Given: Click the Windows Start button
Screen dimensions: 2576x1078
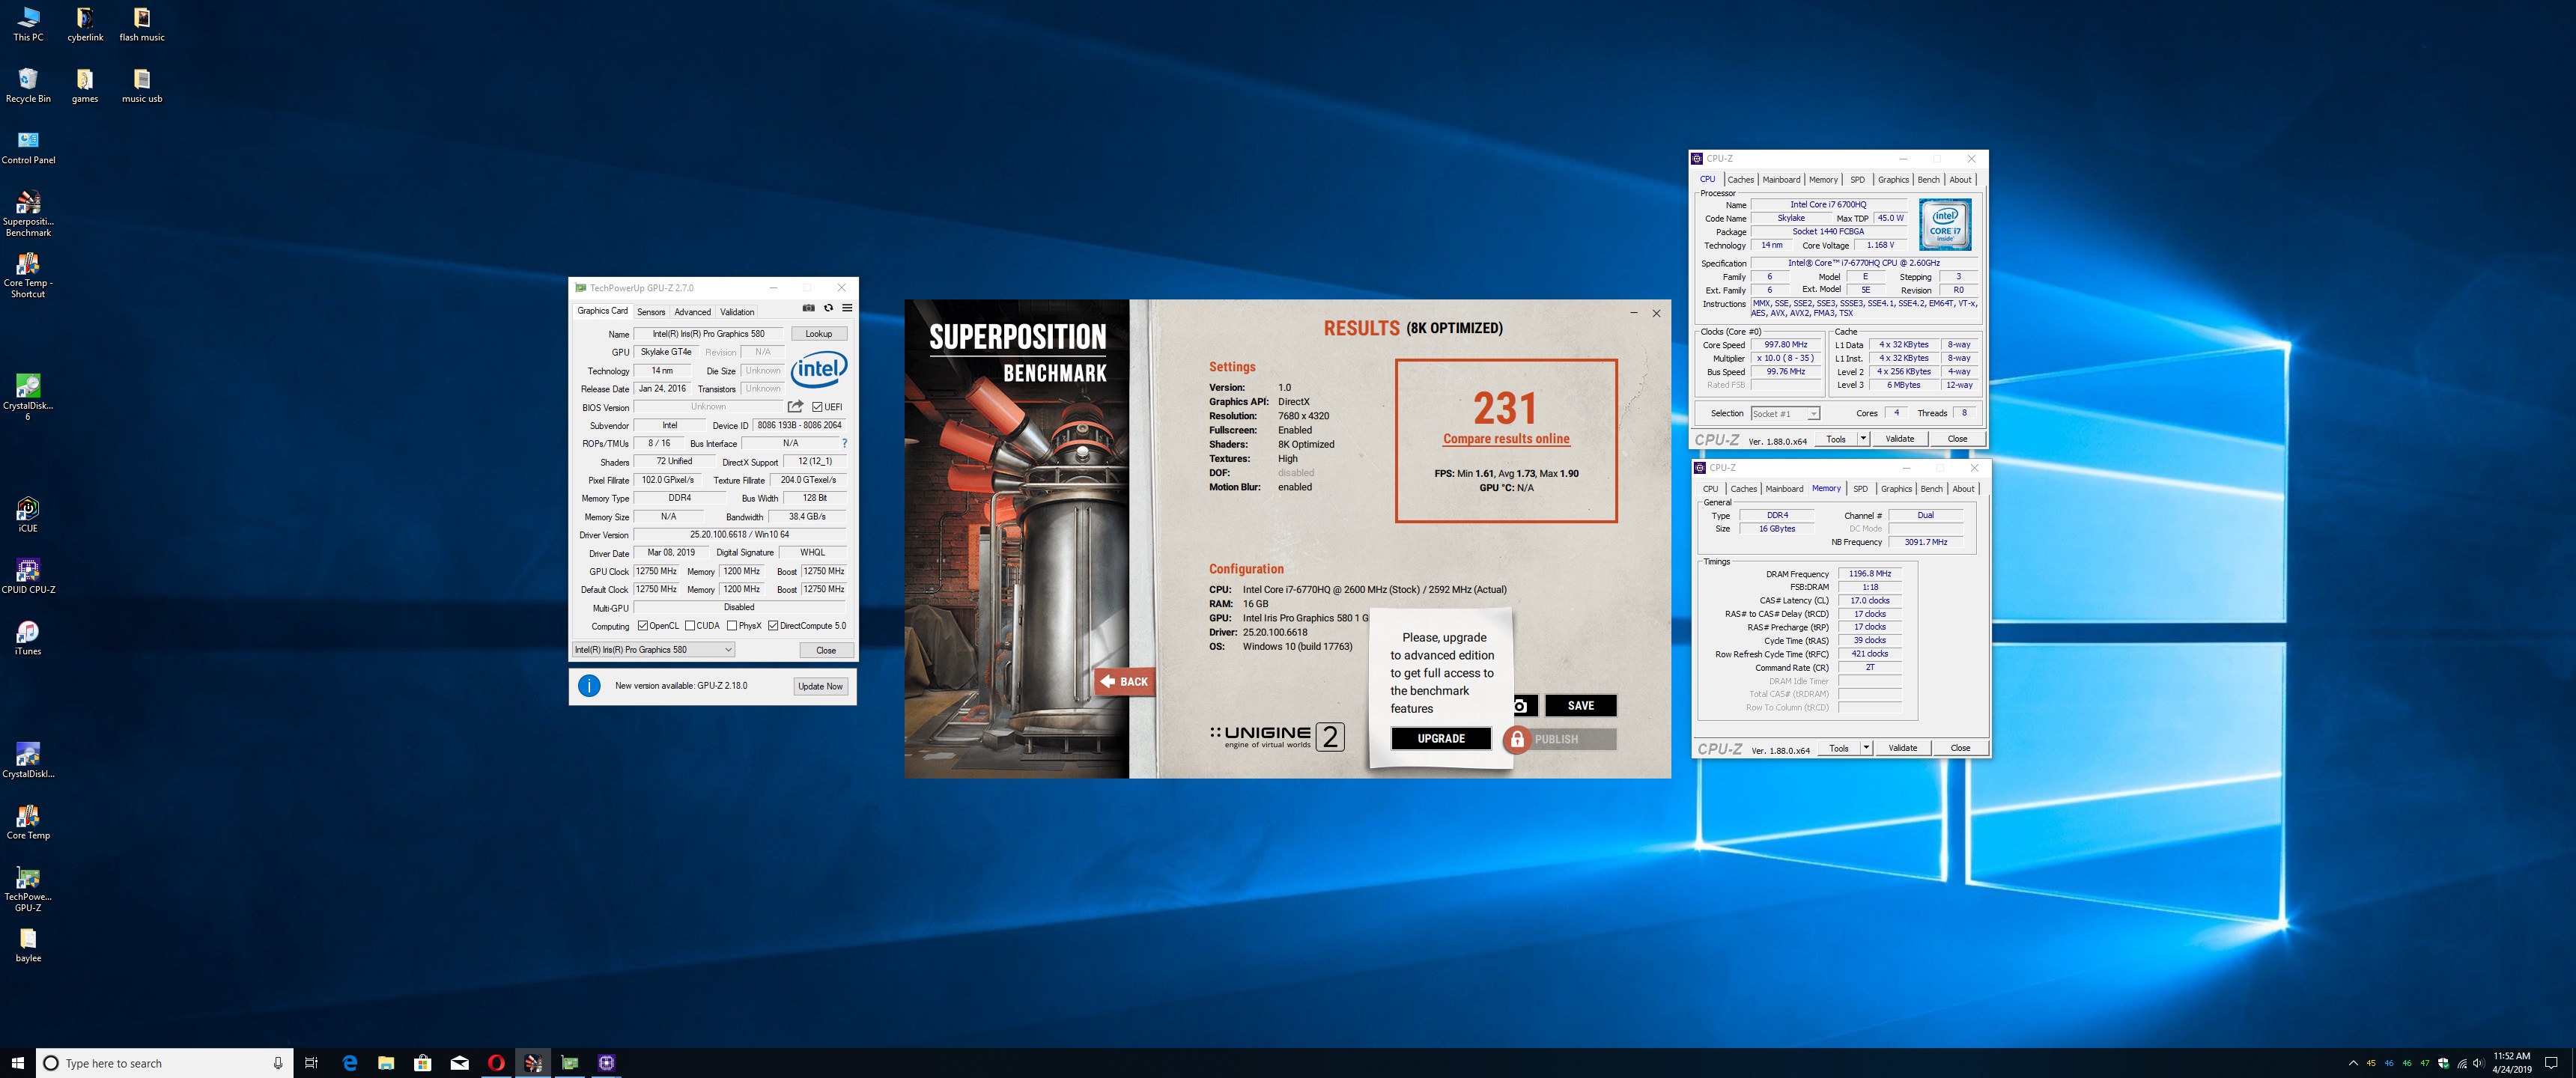Looking at the screenshot, I should tap(17, 1063).
